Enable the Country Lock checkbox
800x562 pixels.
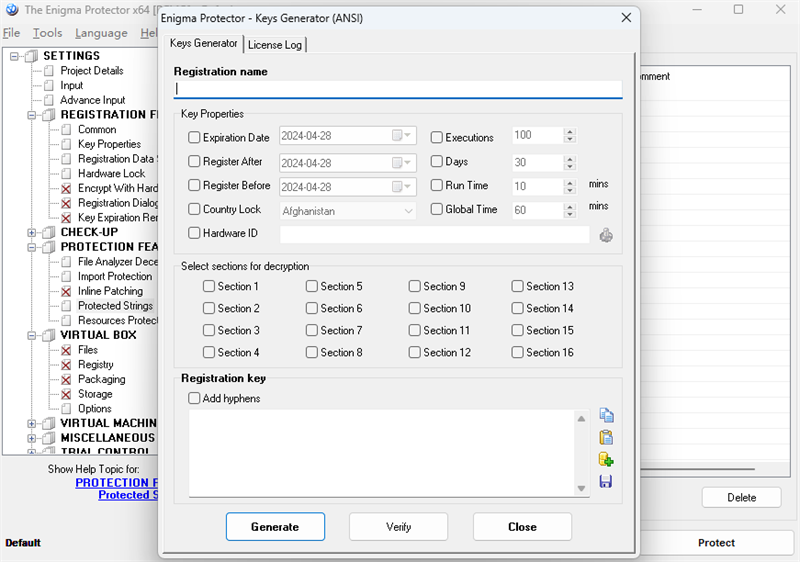[194, 209]
